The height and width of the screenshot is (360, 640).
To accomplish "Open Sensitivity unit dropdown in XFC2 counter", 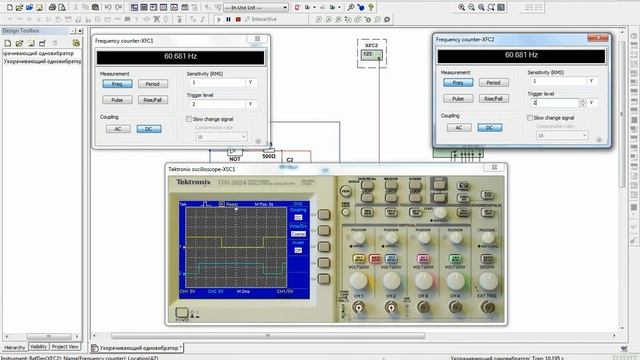I will click(x=592, y=81).
